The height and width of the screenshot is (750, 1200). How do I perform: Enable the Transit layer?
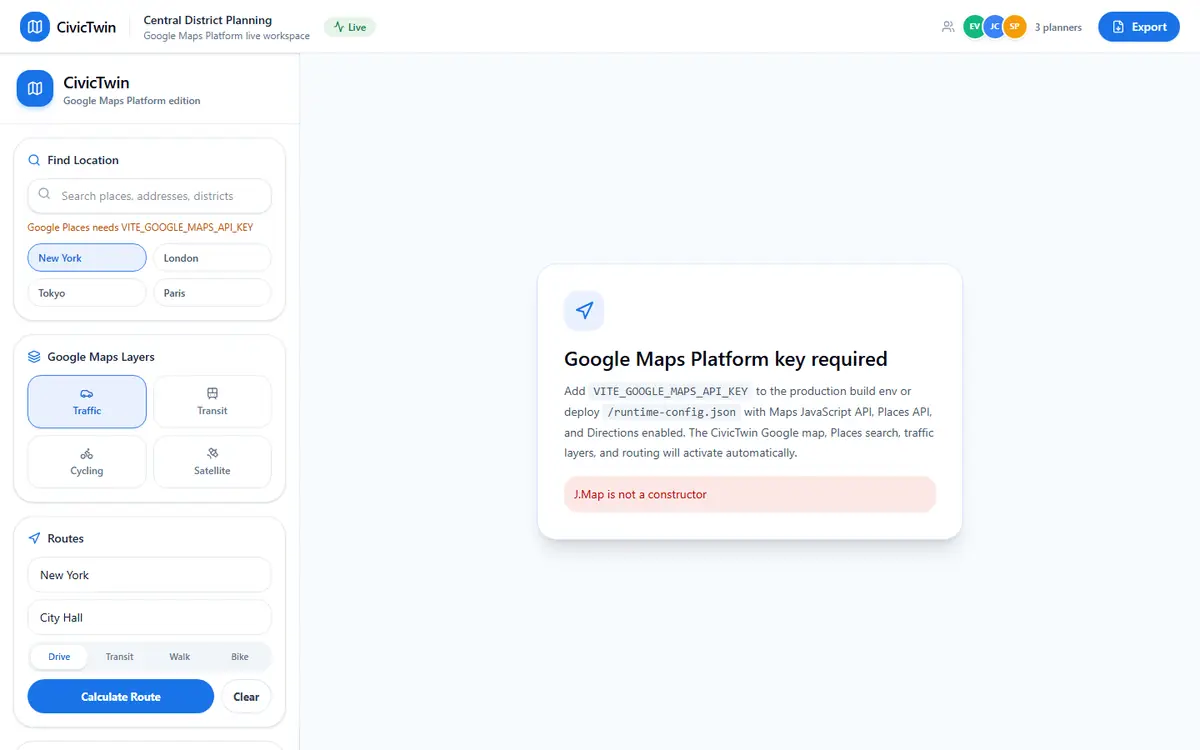(x=212, y=402)
